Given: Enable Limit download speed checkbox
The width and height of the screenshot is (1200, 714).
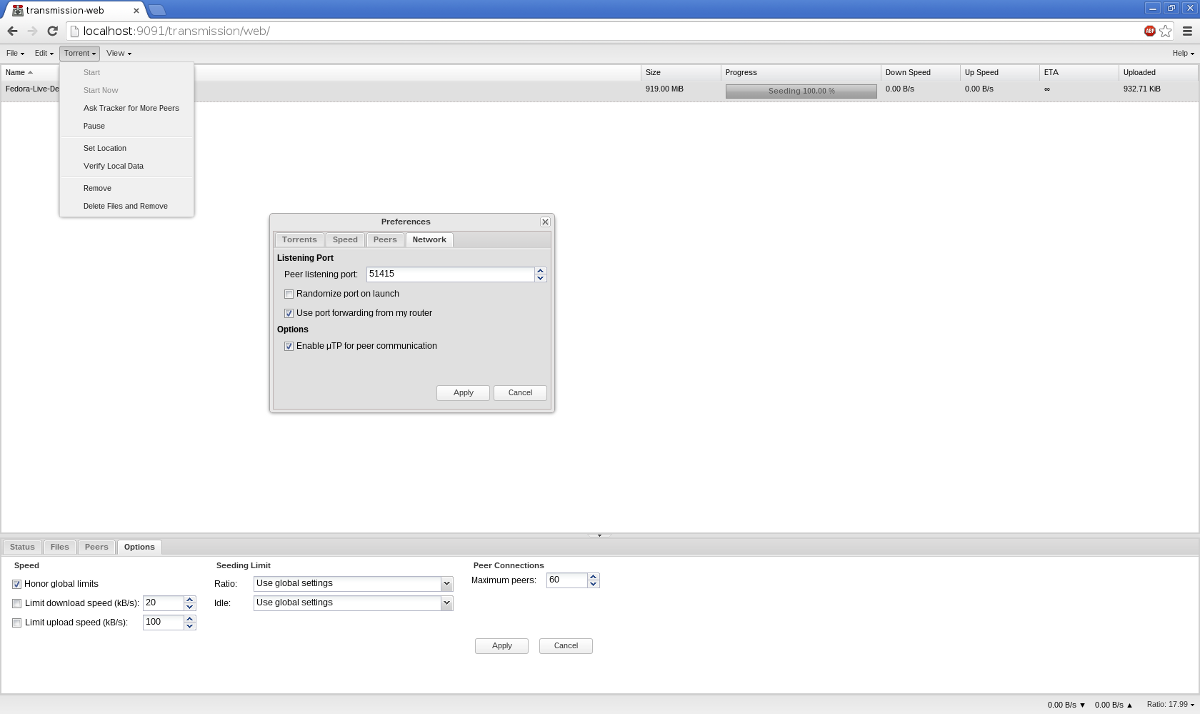Looking at the screenshot, I should [x=17, y=603].
